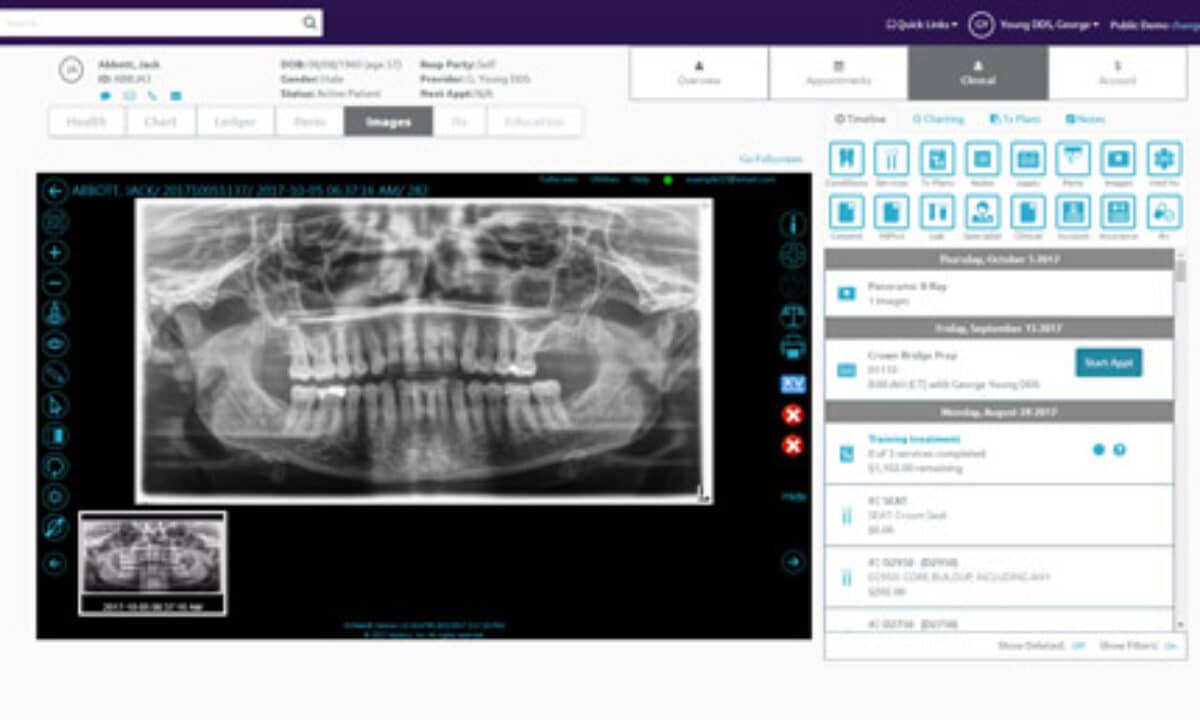Switch to the Chart tab

(160, 122)
